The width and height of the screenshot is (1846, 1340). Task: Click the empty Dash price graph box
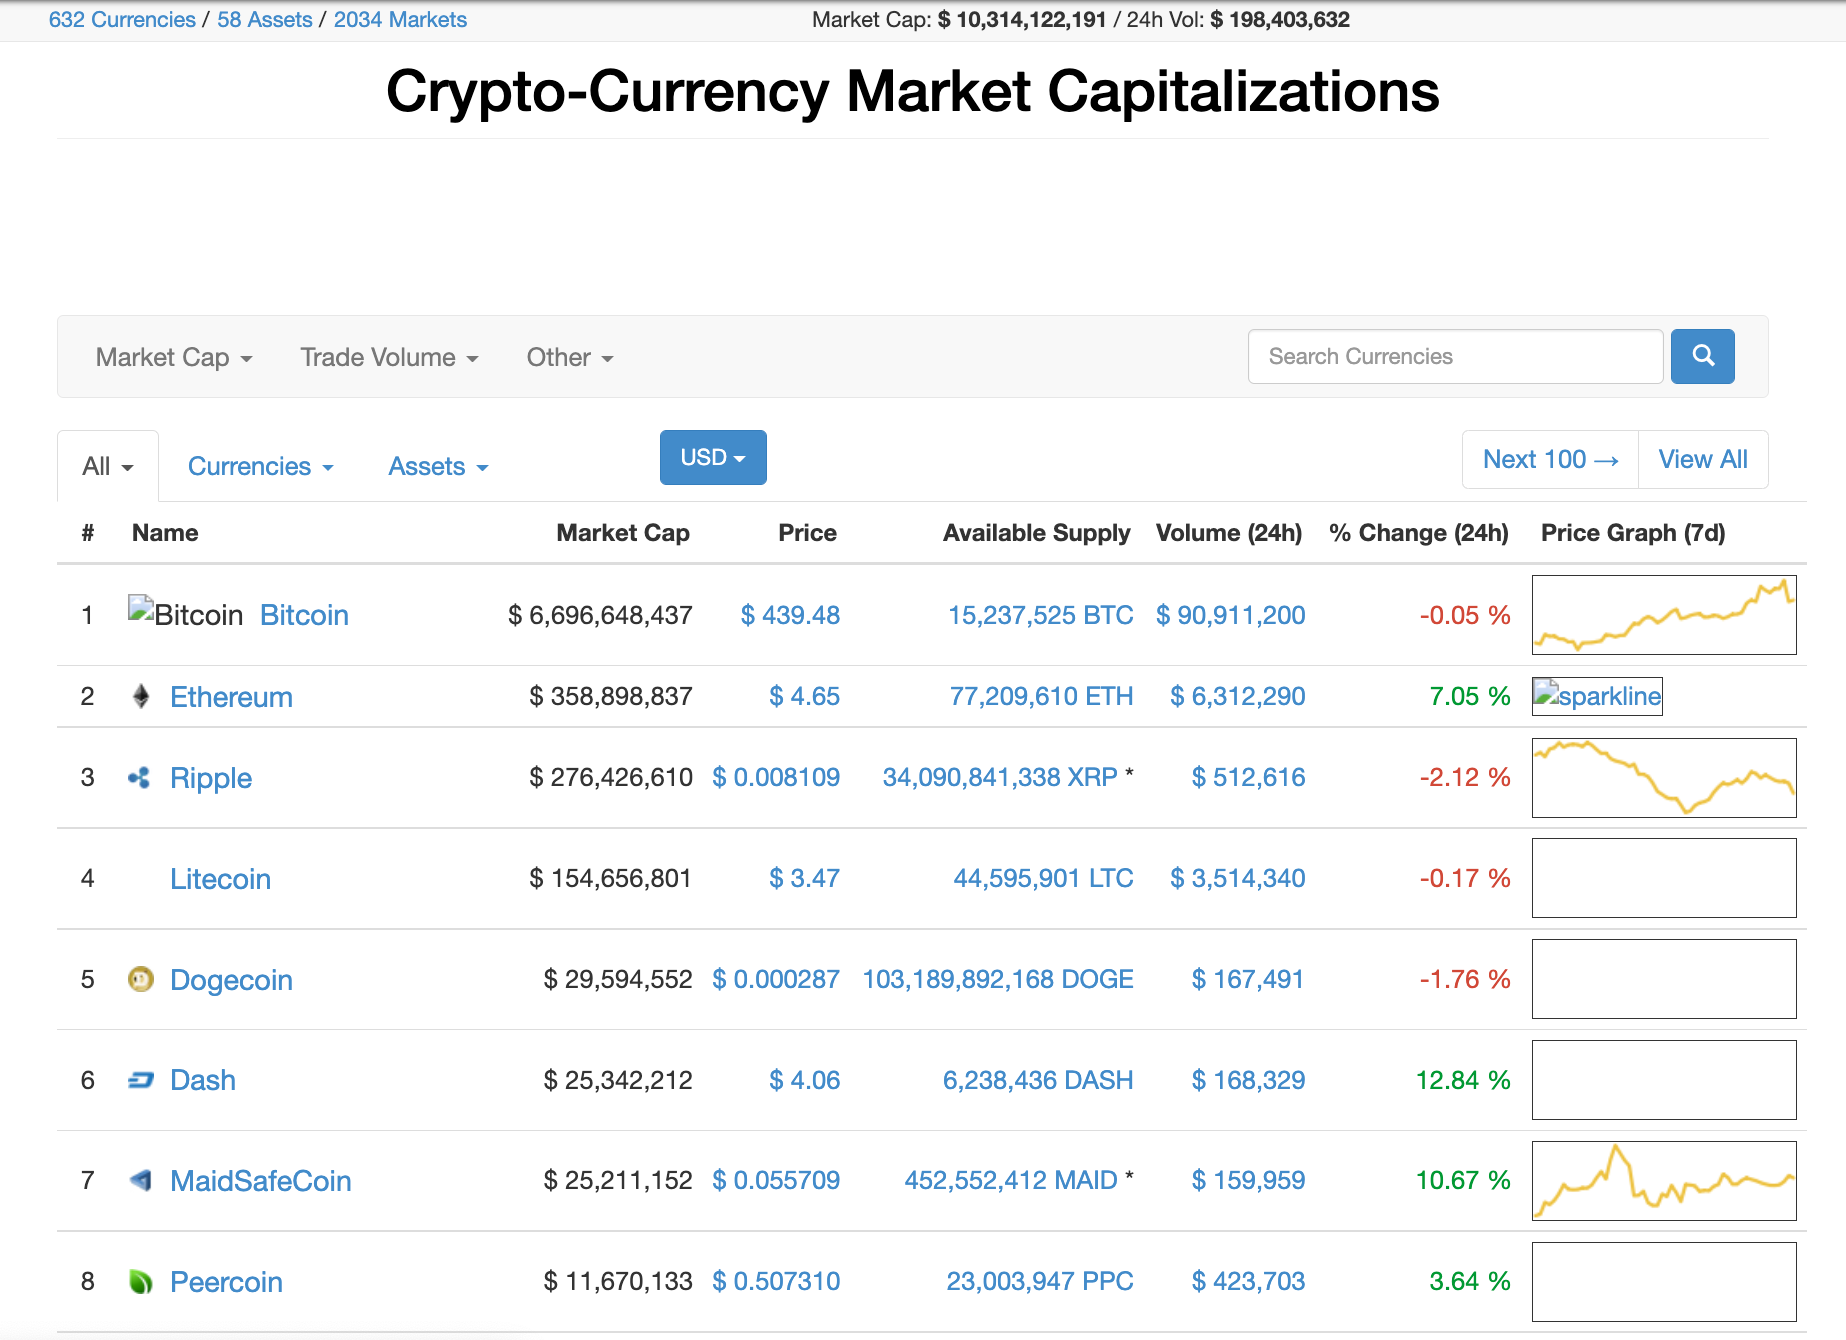pyautogui.click(x=1664, y=1080)
